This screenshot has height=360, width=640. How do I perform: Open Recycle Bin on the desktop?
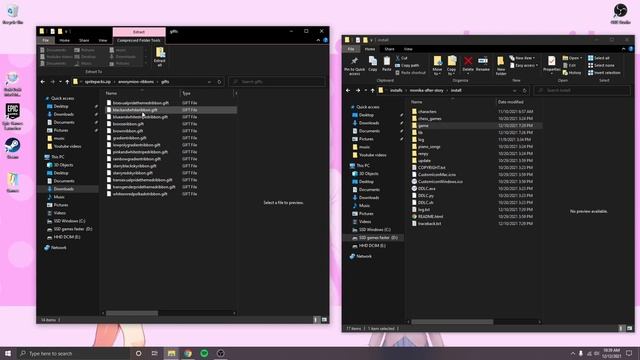(13, 14)
